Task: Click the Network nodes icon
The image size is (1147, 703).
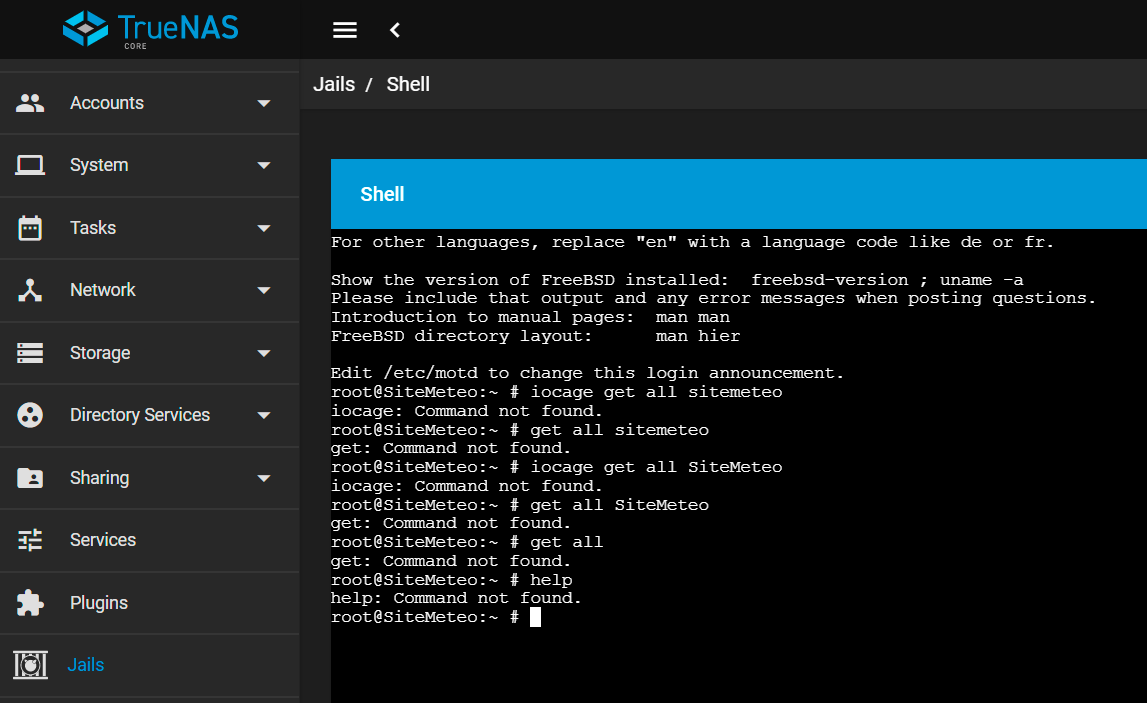Action: click(30, 290)
